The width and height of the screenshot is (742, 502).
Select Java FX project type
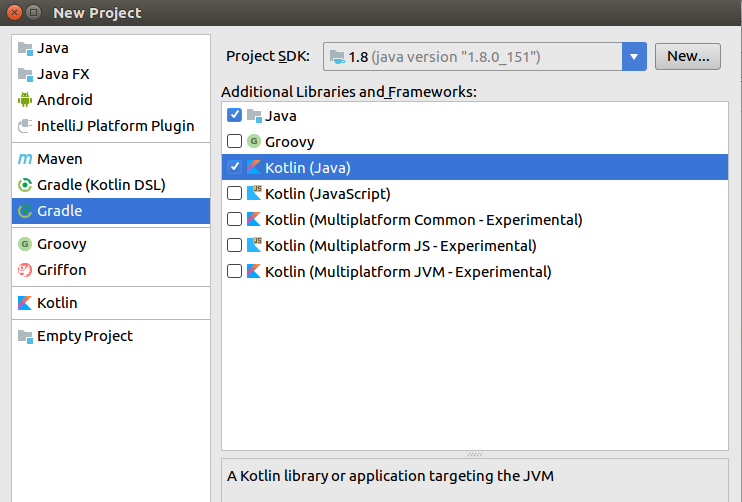tap(111, 74)
